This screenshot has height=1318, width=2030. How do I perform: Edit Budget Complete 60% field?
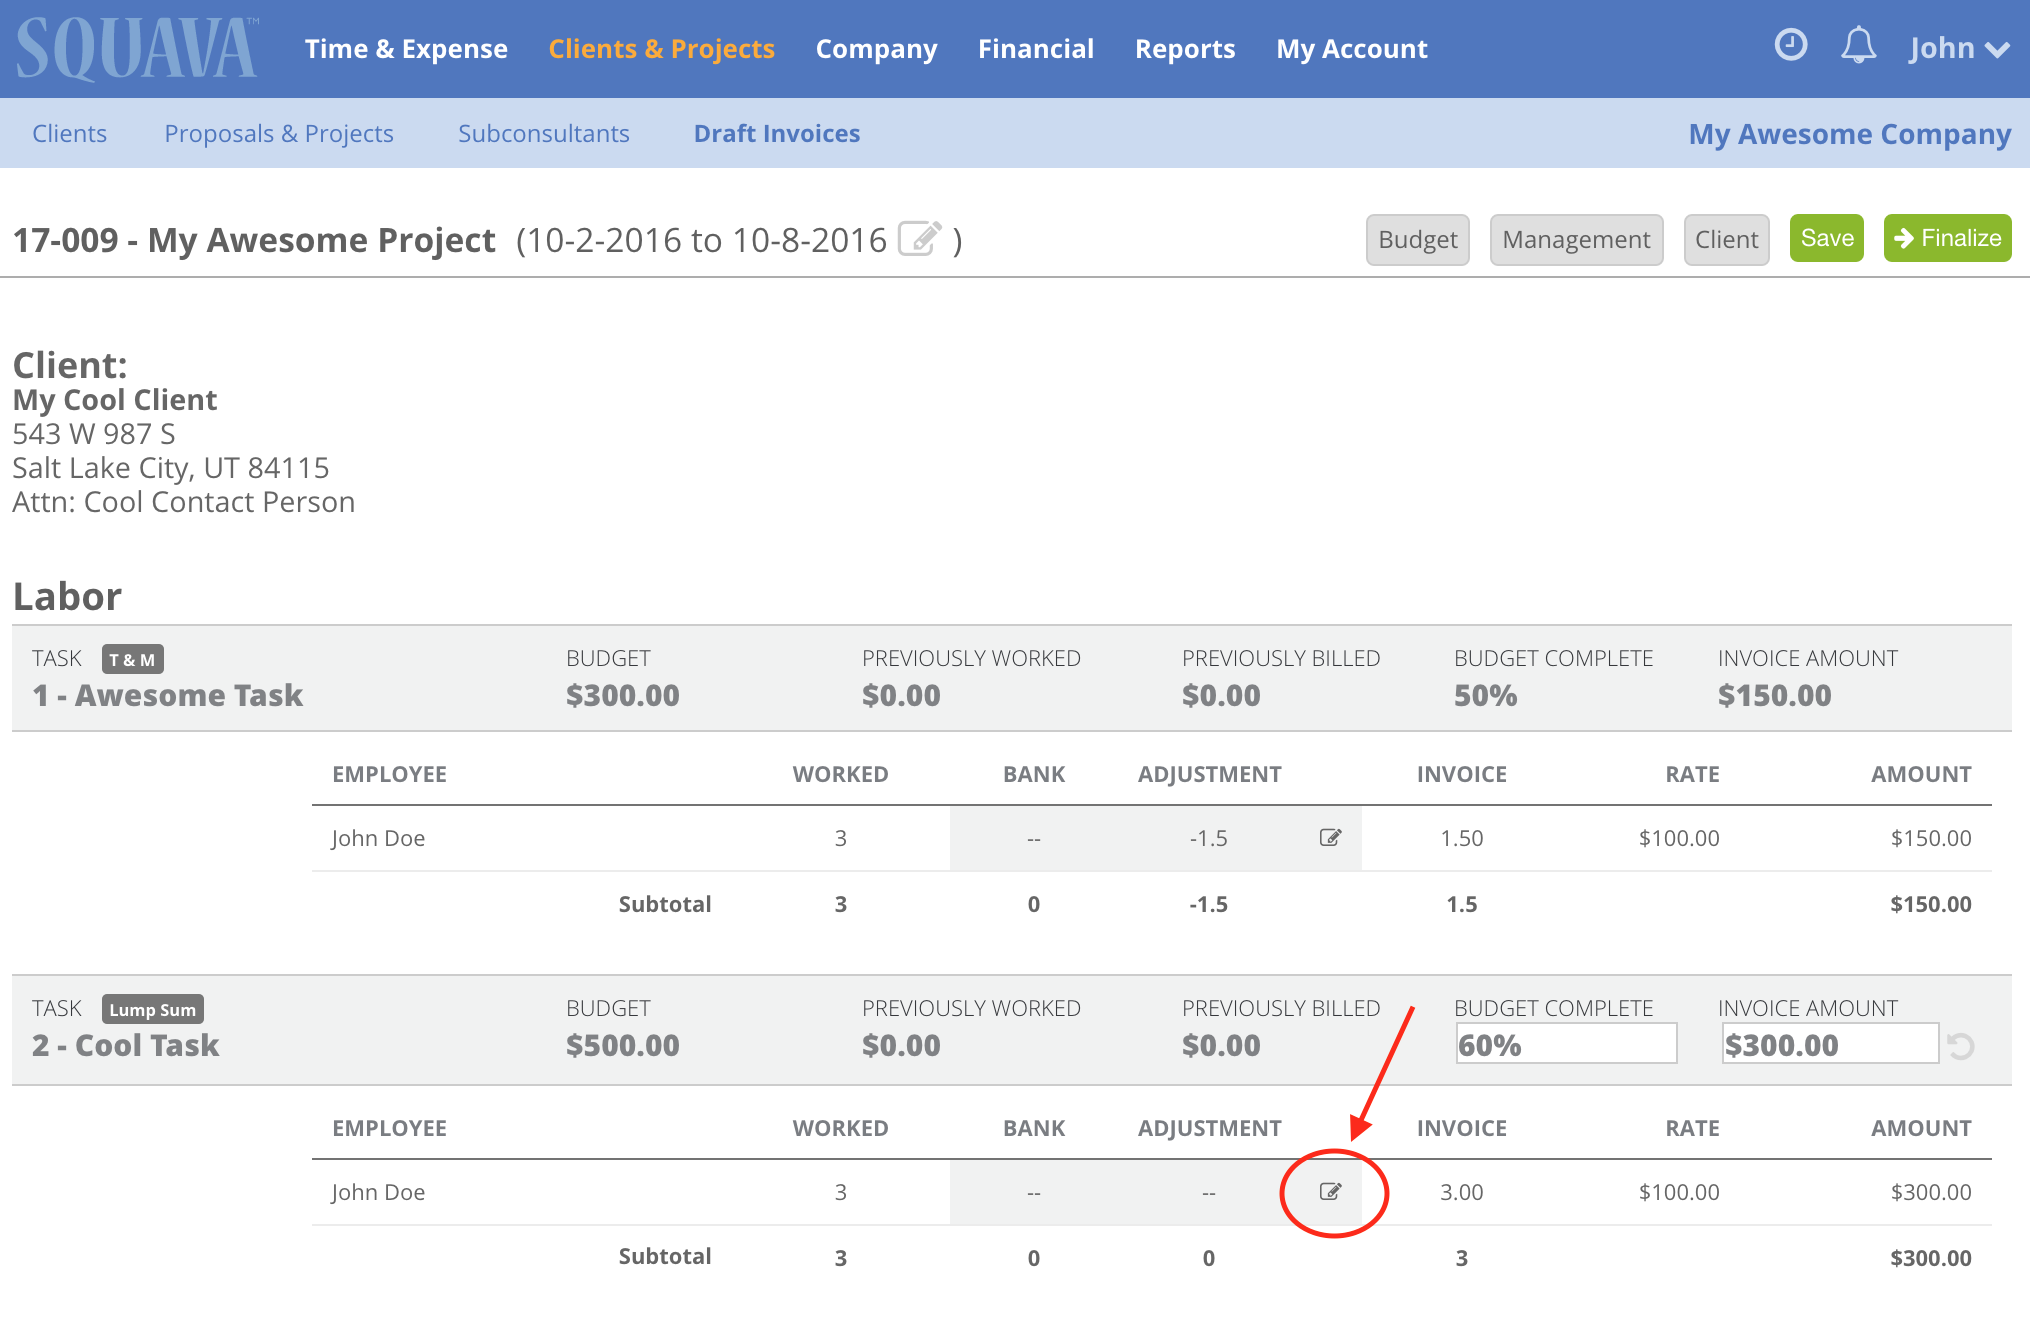(1565, 1044)
